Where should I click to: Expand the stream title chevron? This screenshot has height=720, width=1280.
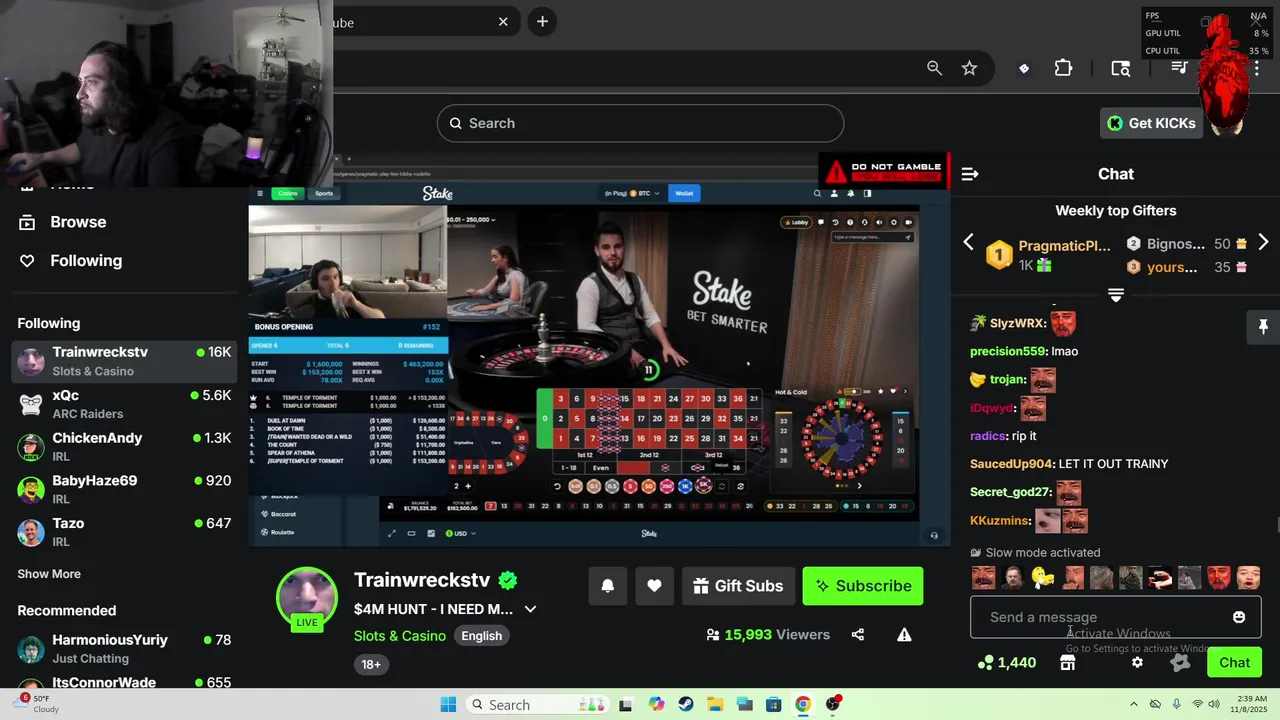530,609
